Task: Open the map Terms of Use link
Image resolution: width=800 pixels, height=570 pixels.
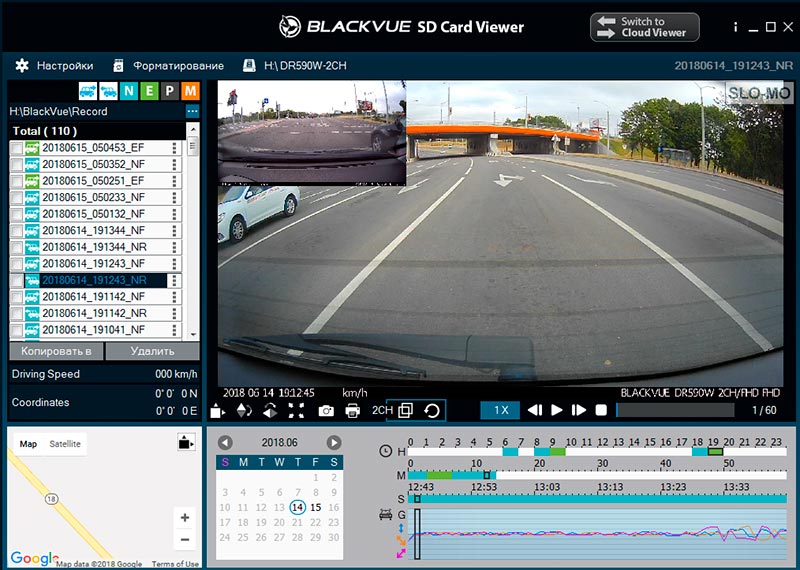Action: pyautogui.click(x=175, y=564)
